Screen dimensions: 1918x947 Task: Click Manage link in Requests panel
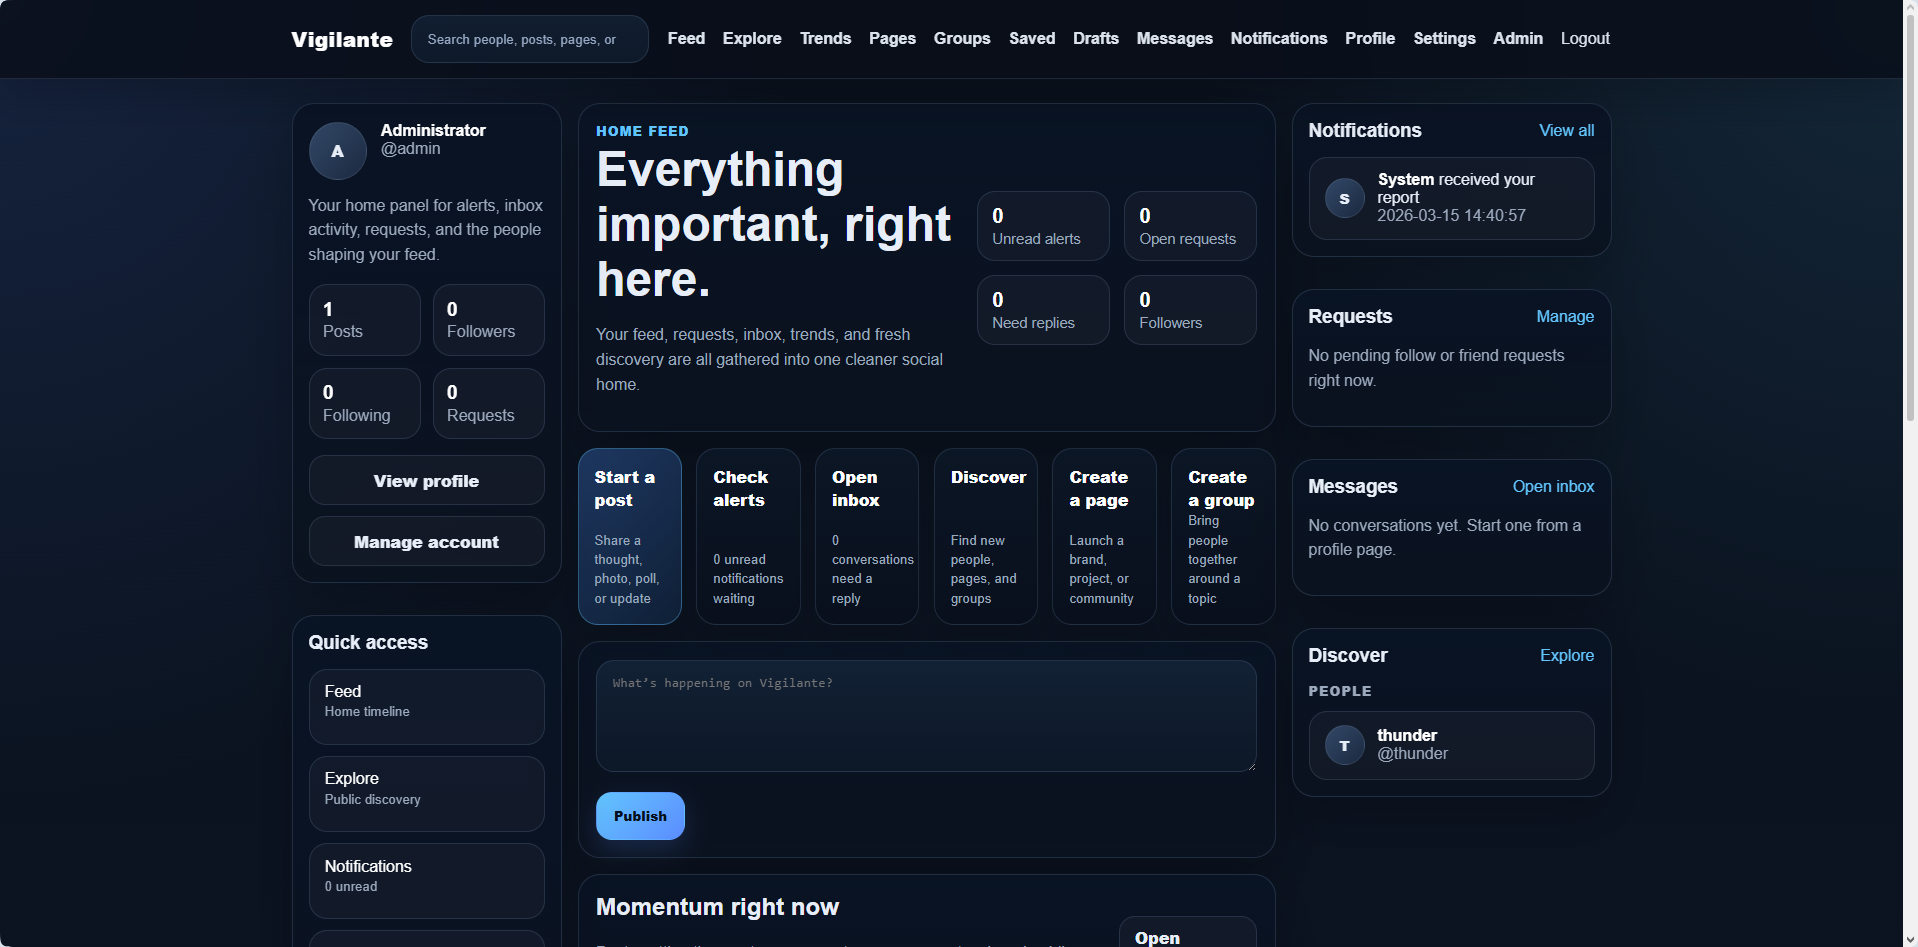click(1564, 317)
